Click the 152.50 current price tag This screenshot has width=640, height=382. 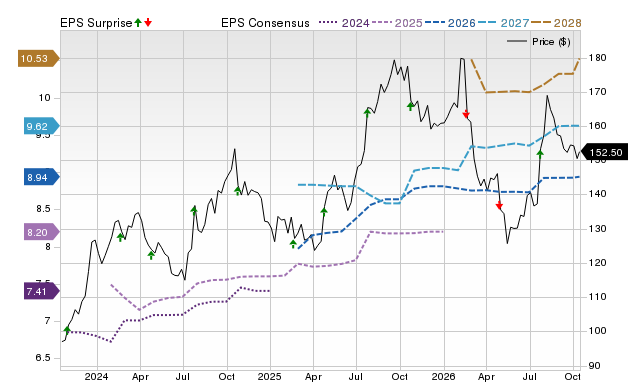604,152
